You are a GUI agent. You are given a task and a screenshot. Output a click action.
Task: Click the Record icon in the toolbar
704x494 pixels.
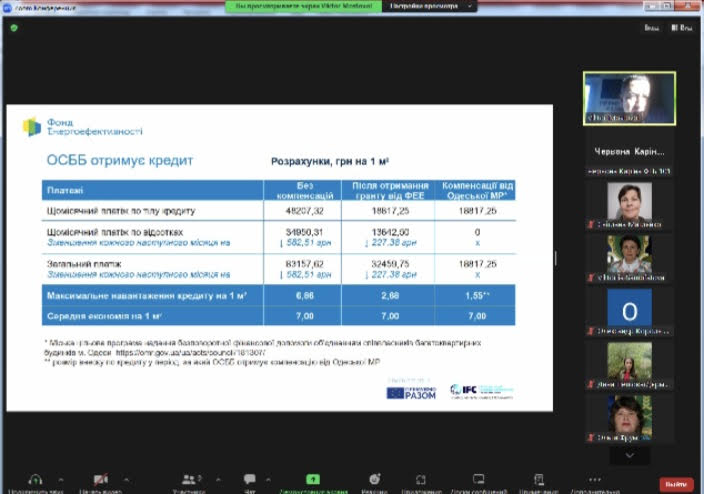pyautogui.click(x=374, y=479)
